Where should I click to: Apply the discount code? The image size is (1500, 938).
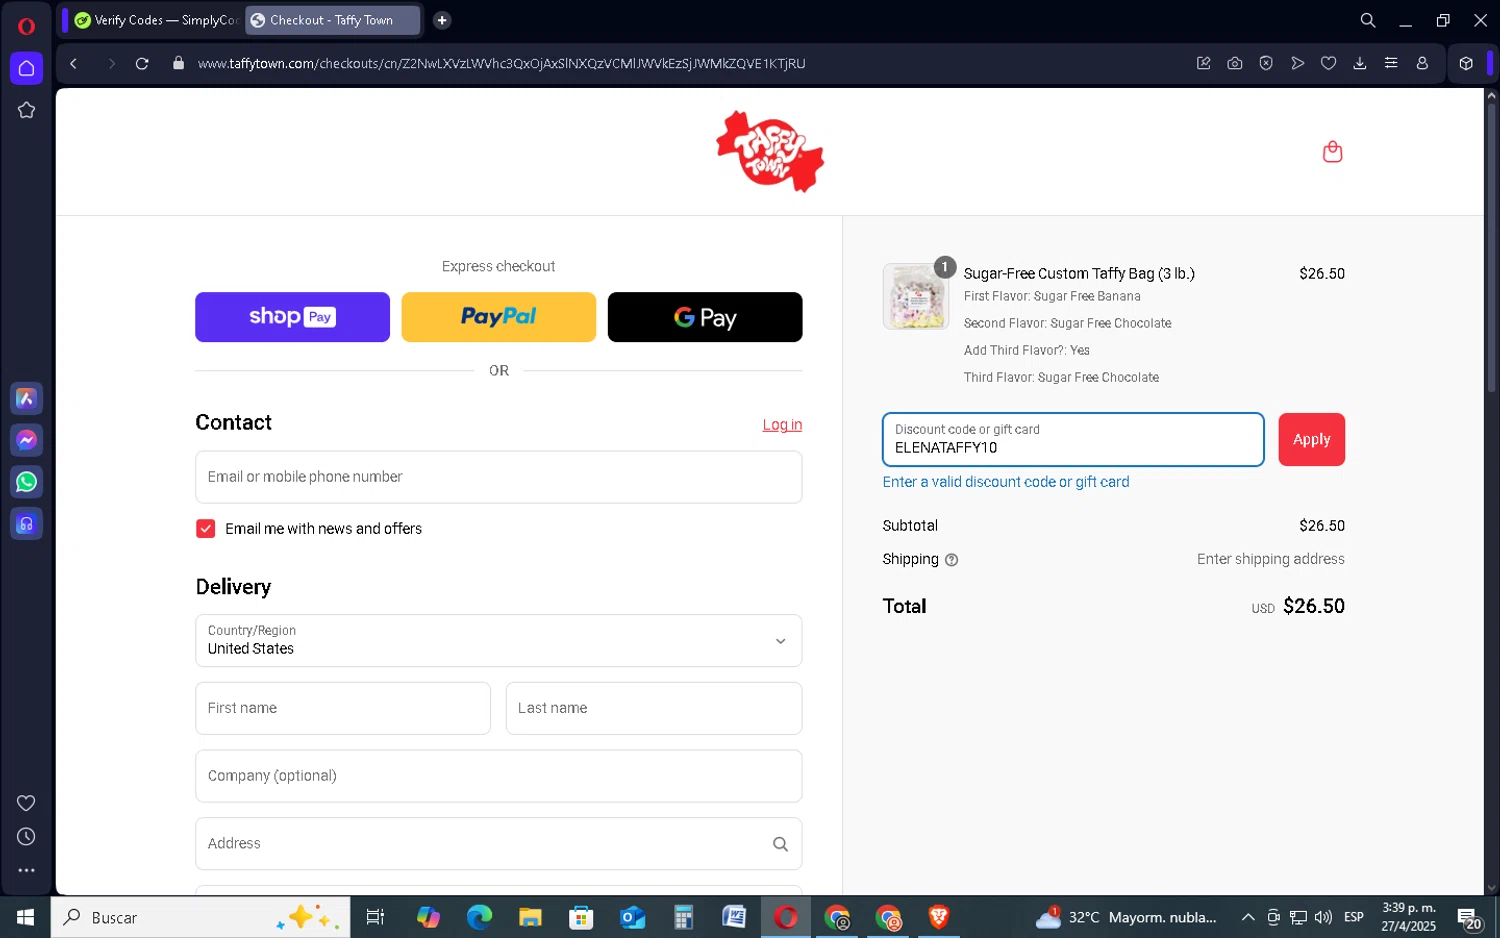pos(1311,440)
